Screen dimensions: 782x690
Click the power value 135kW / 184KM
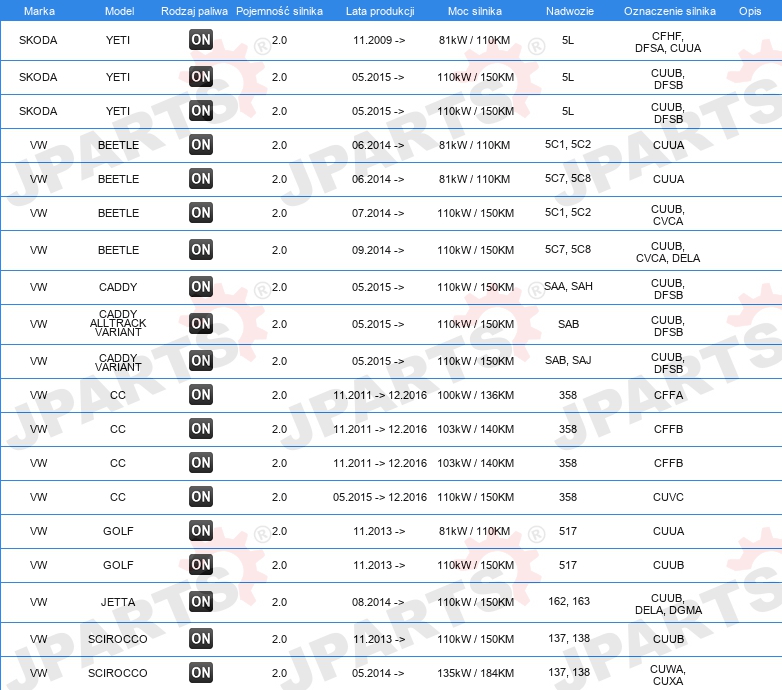[475, 674]
